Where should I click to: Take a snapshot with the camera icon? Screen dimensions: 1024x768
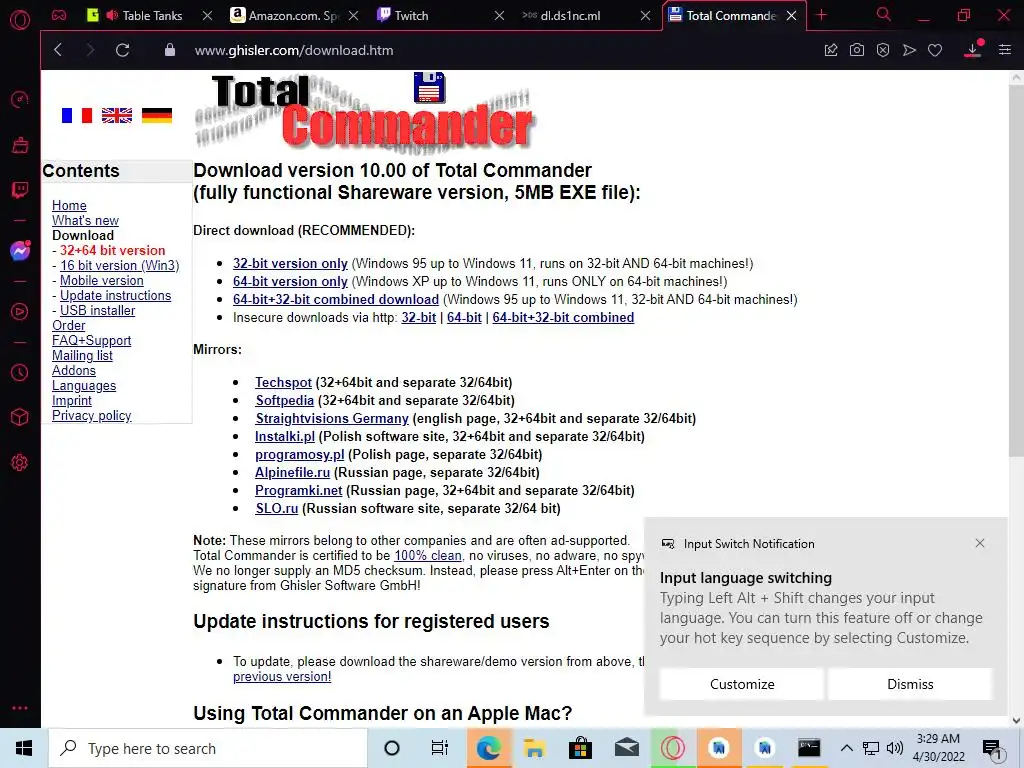point(857,50)
